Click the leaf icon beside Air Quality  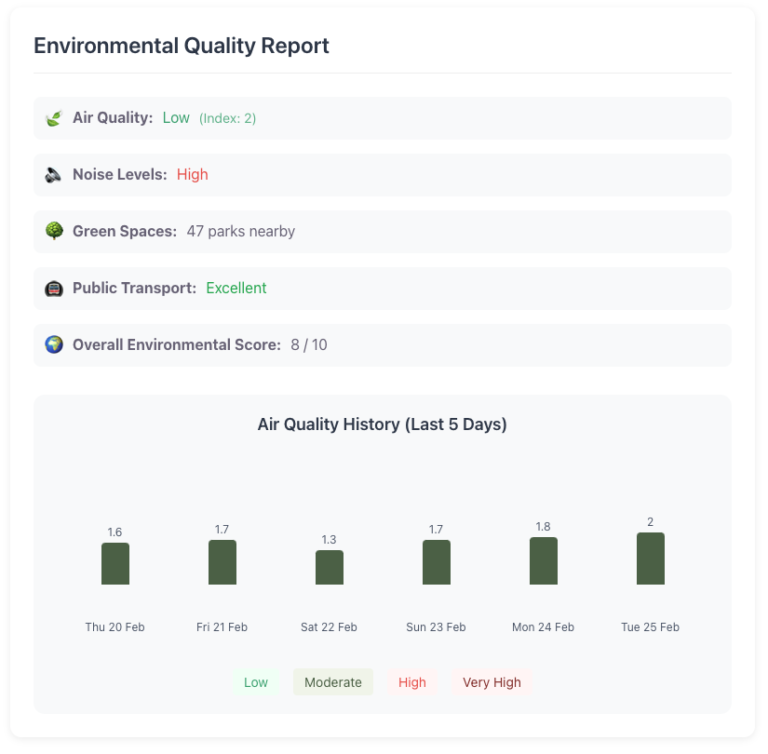pos(54,118)
